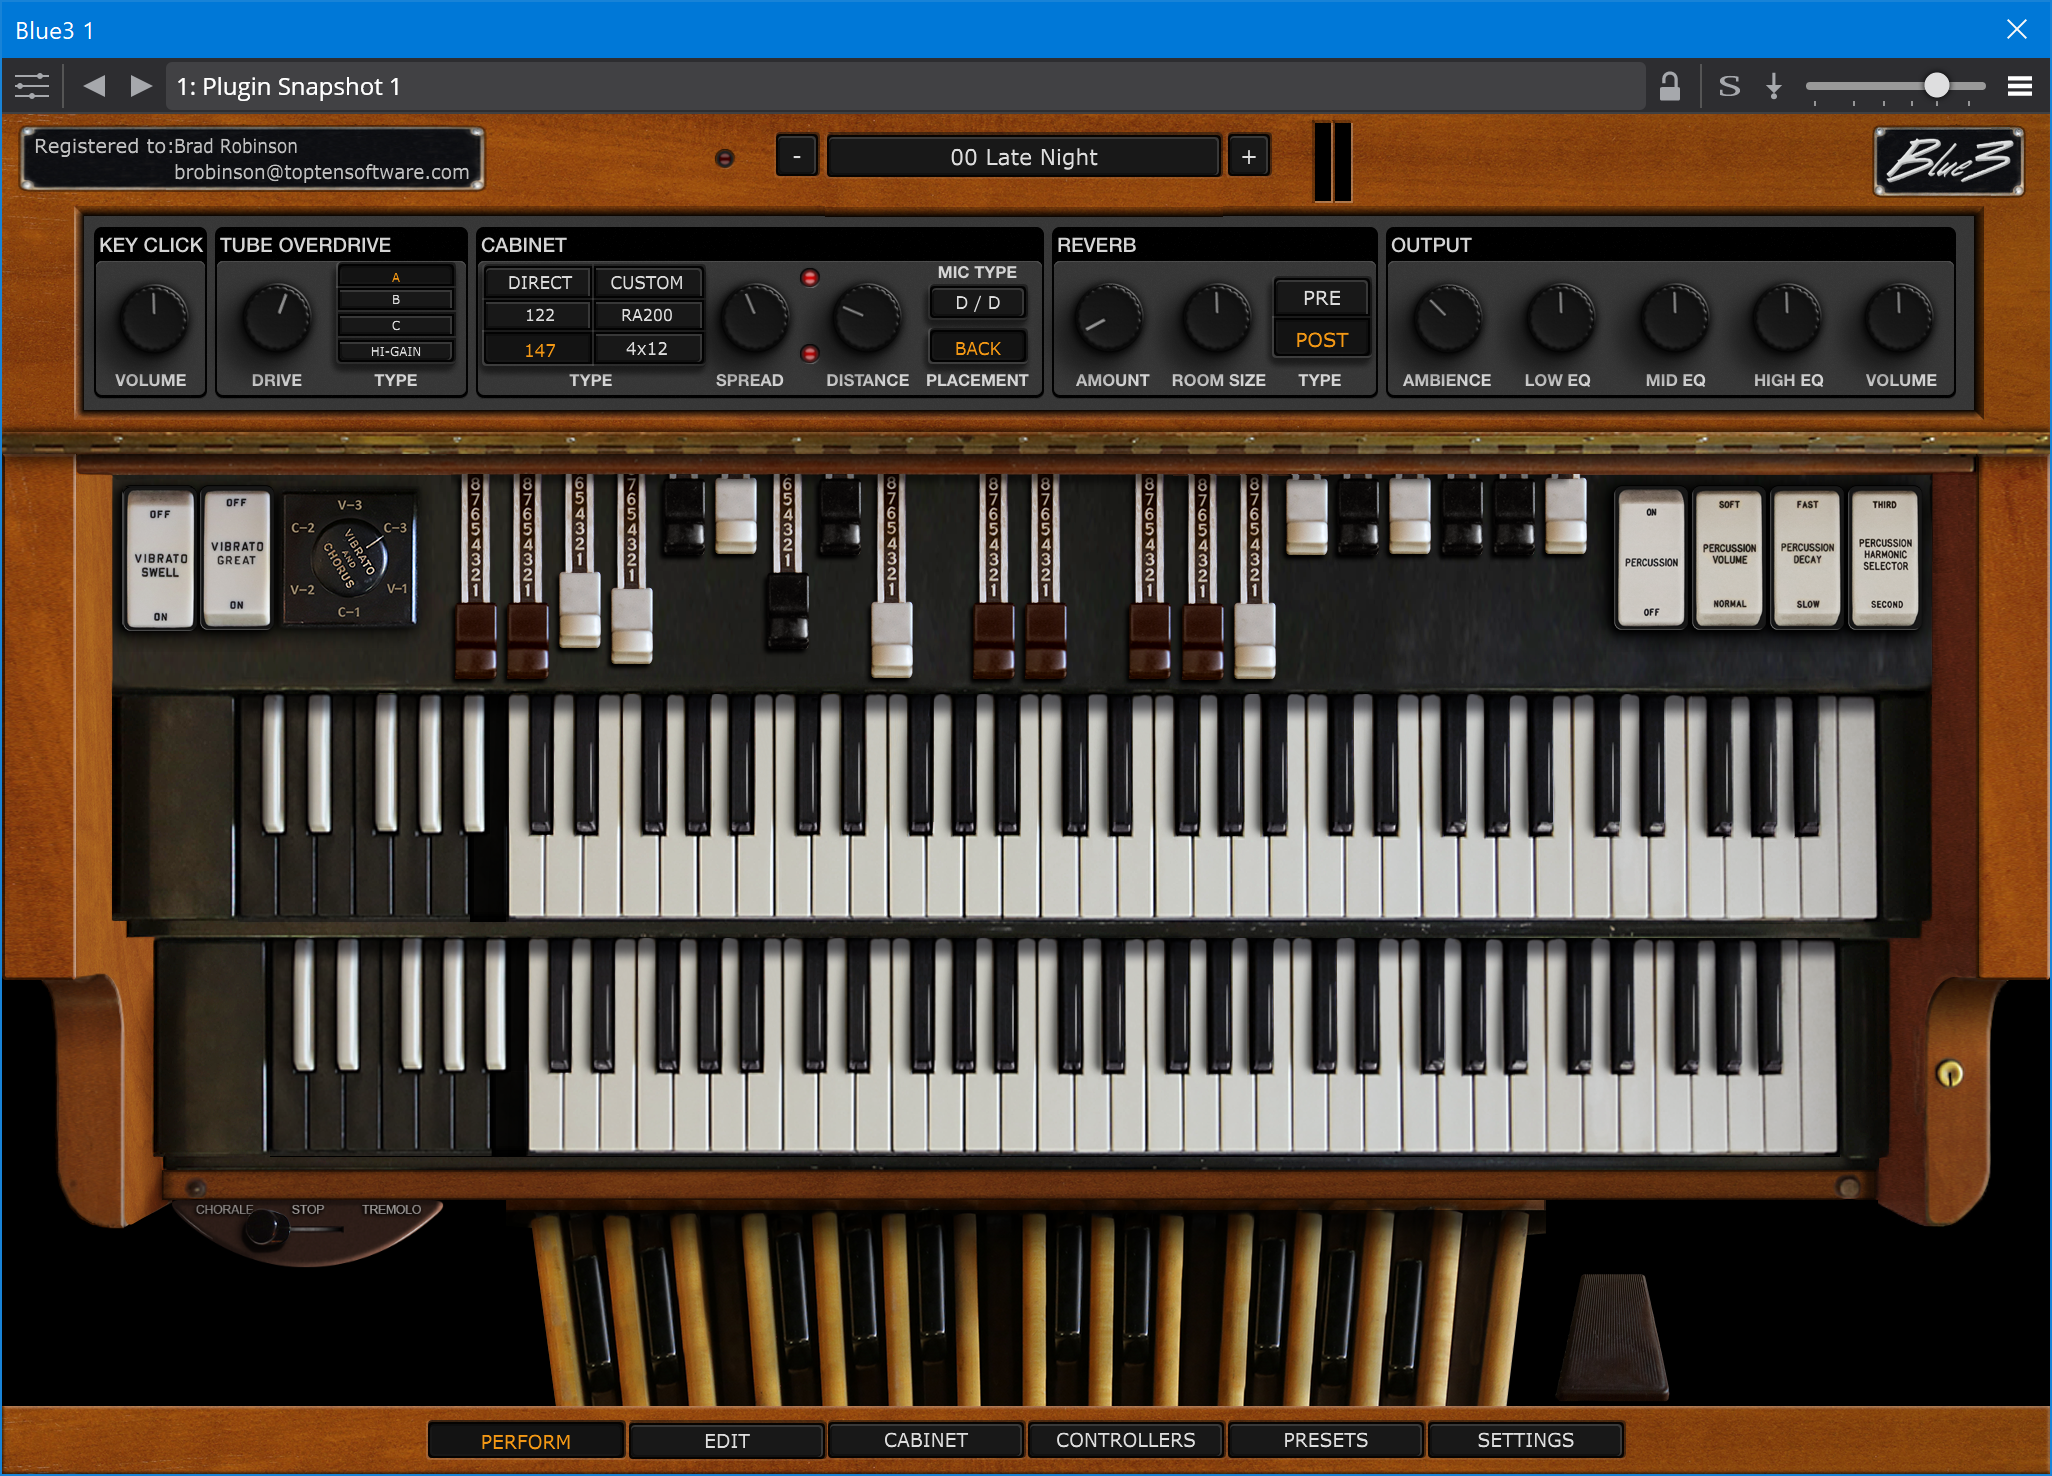Select the 147 cabinet type
Screen dimensions: 2052x1476
click(539, 350)
